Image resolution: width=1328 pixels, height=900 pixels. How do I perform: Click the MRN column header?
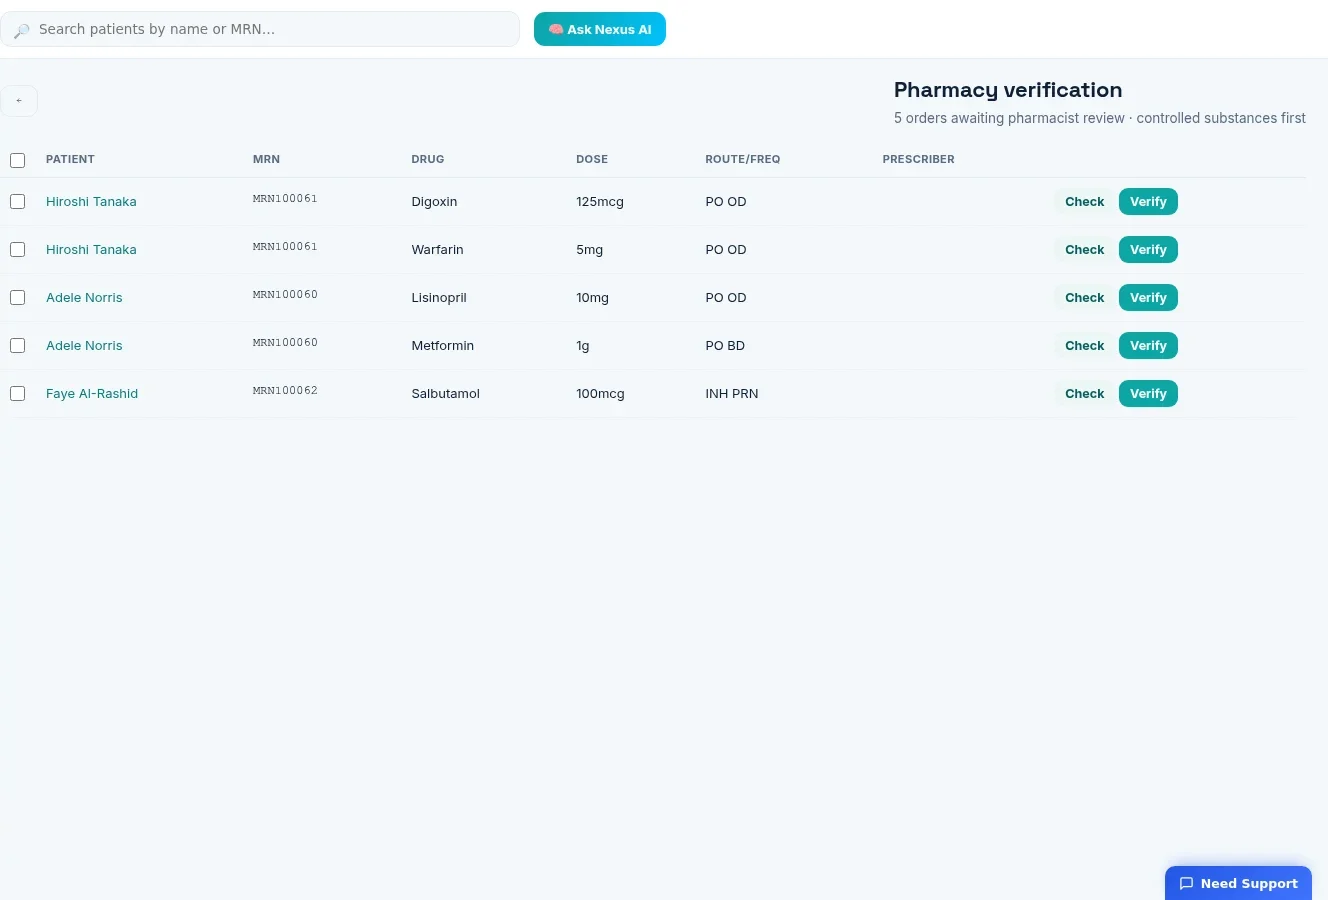pyautogui.click(x=266, y=159)
